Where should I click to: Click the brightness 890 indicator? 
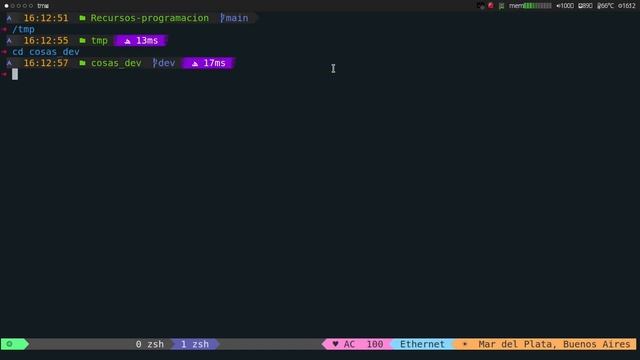[x=585, y=6]
